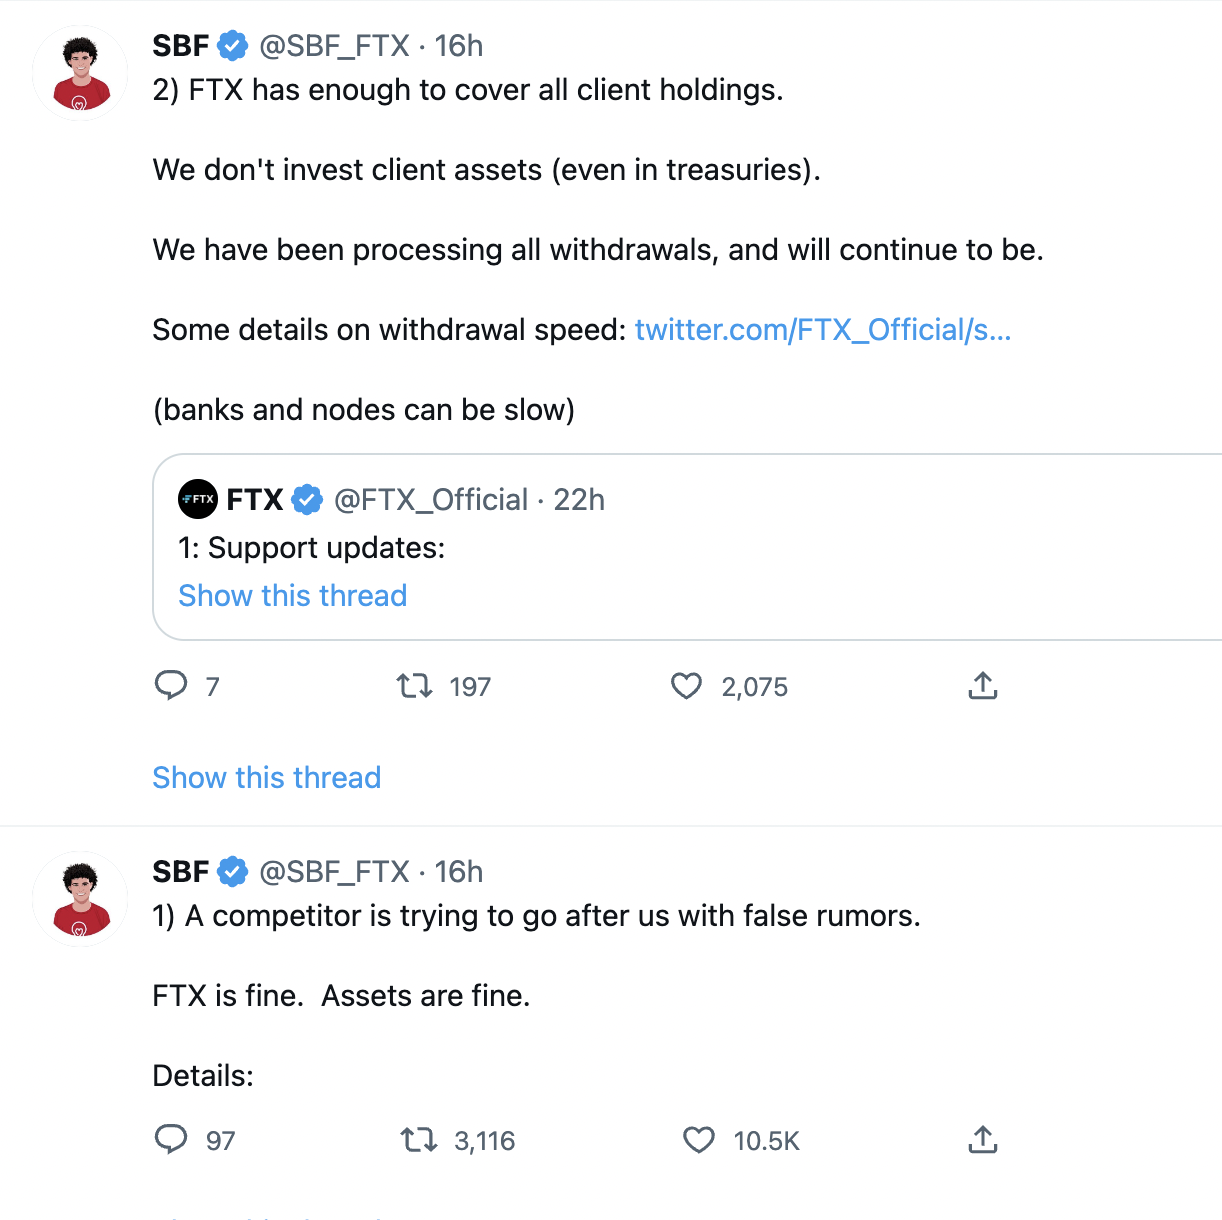Click 'Show this thread' below first tweet
1222x1220 pixels.
[266, 777]
